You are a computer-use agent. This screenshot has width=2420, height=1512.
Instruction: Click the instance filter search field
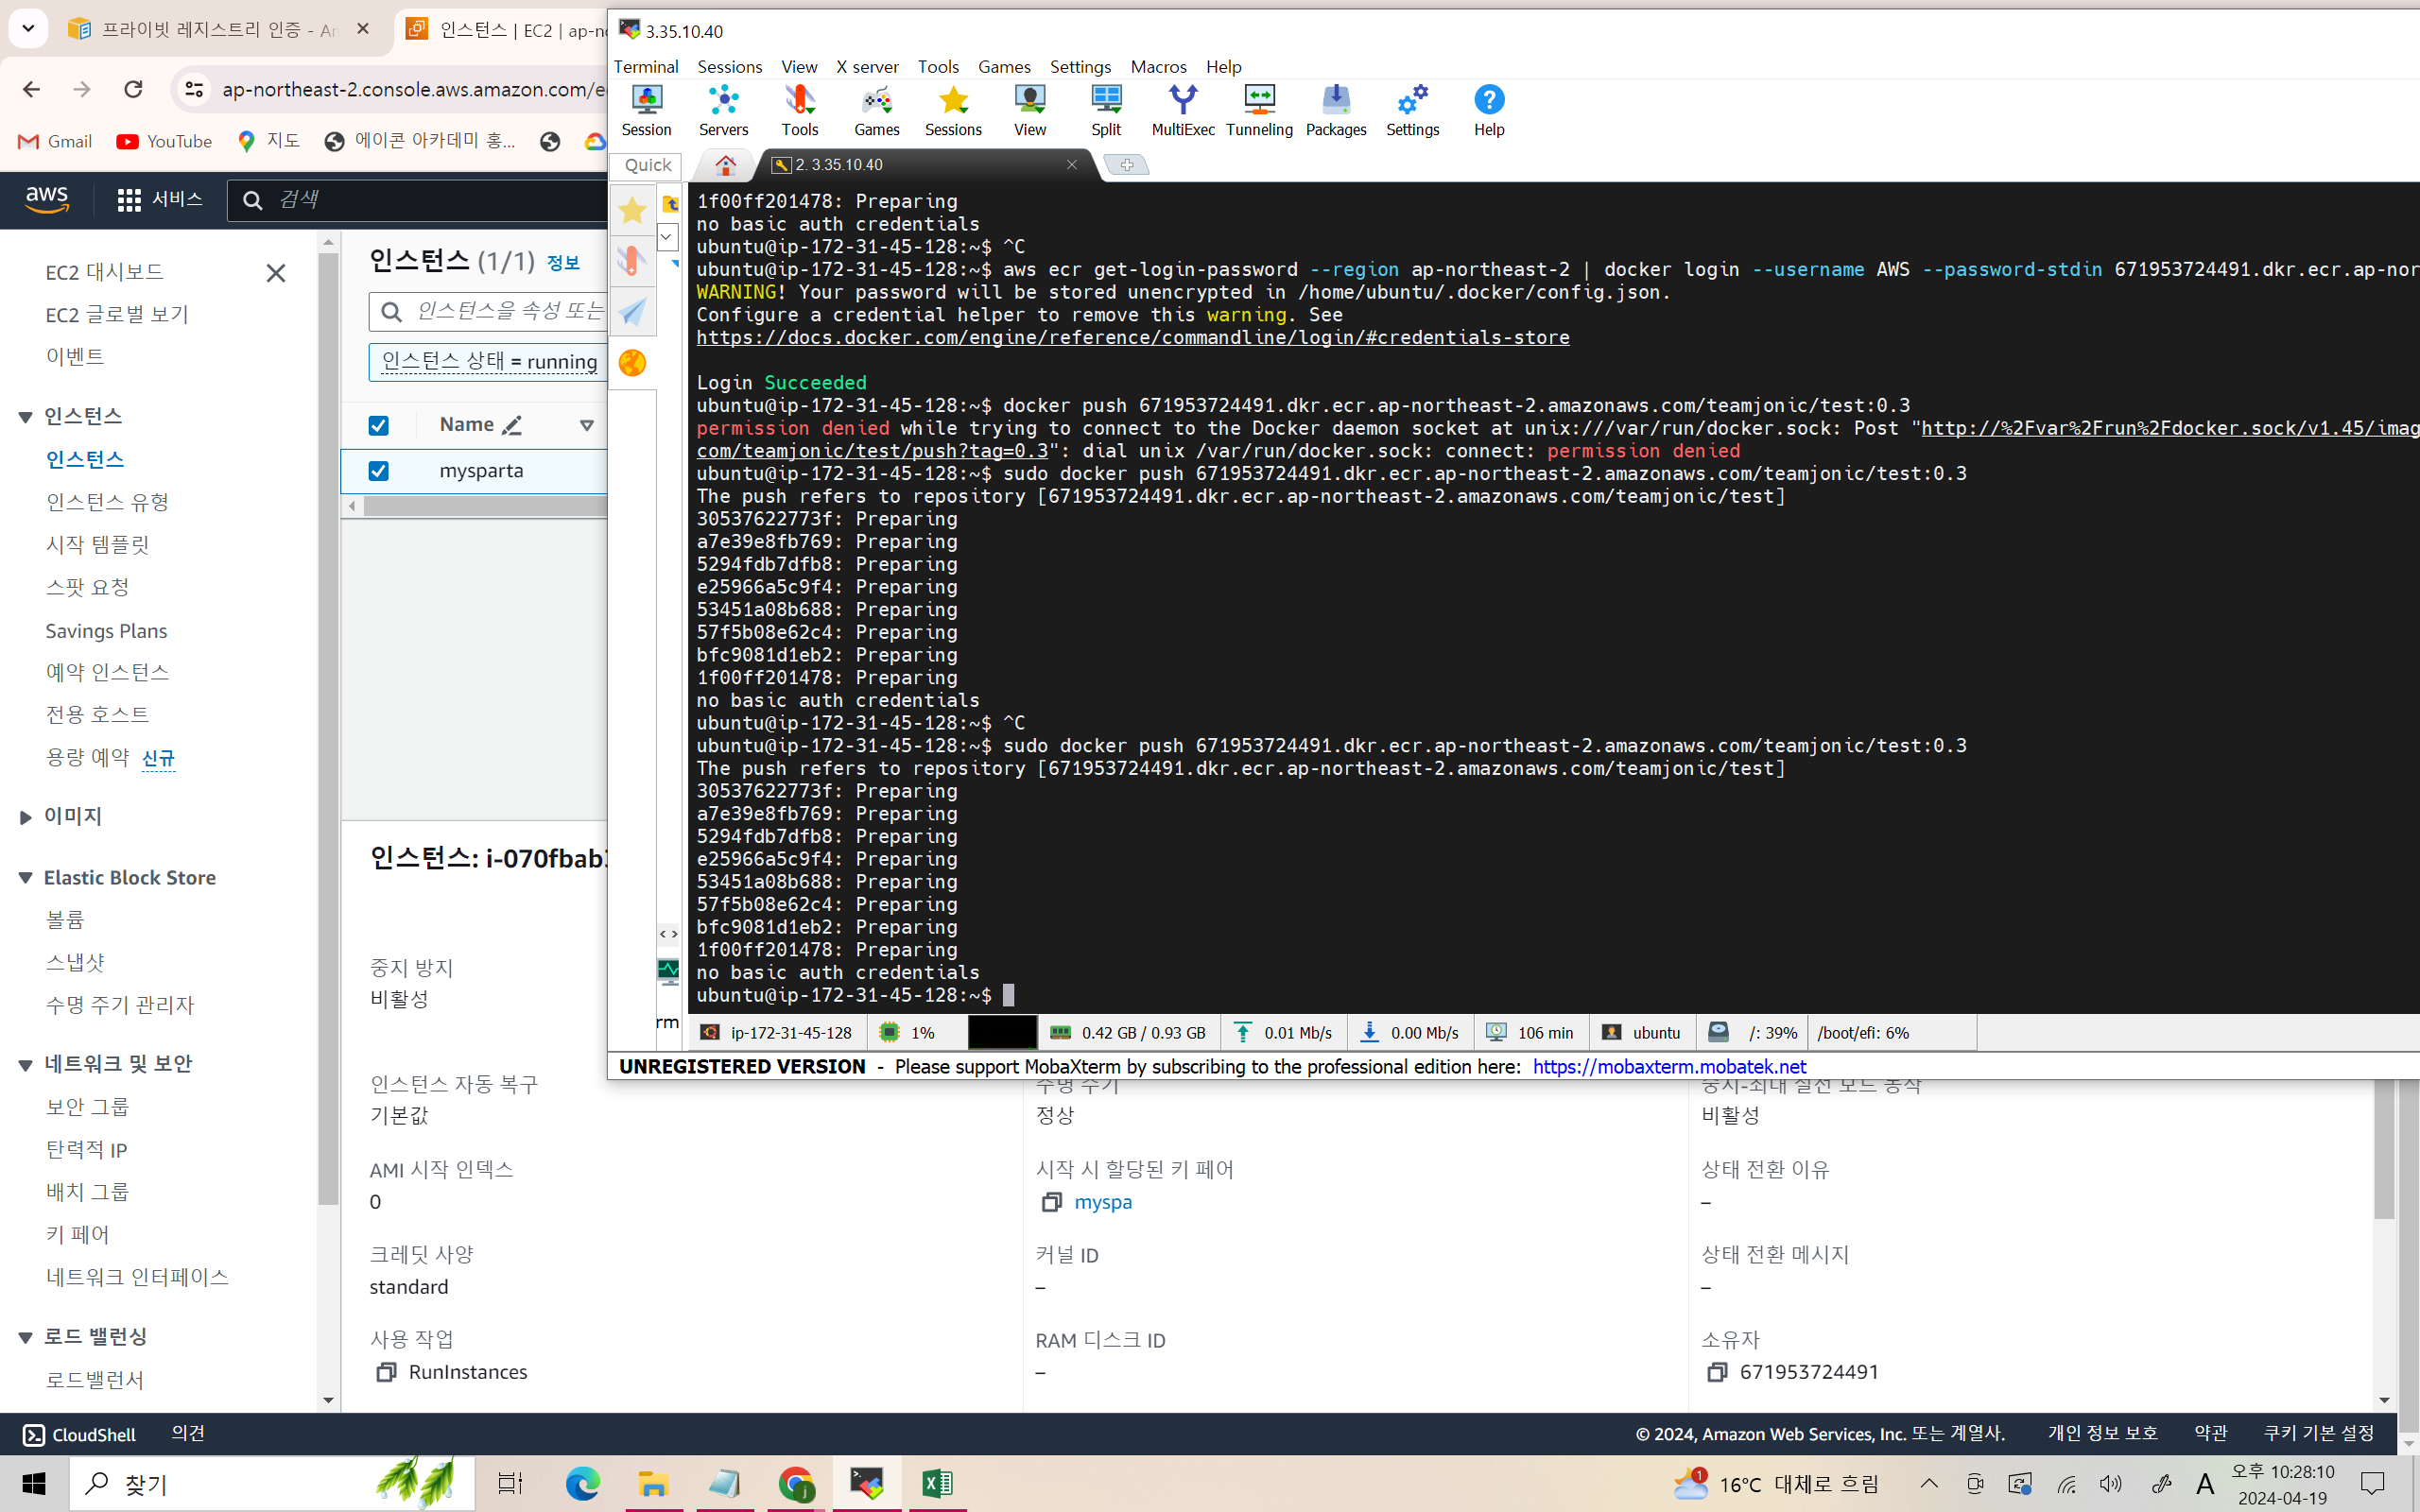[488, 312]
